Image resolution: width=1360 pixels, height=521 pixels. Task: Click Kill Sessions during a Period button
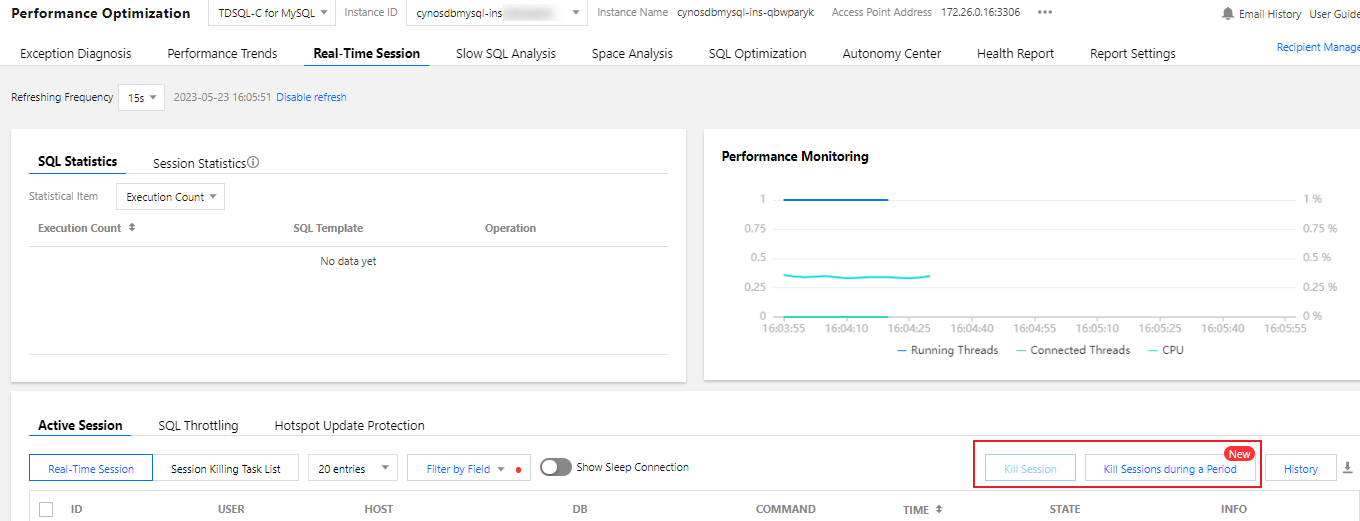coord(1169,468)
